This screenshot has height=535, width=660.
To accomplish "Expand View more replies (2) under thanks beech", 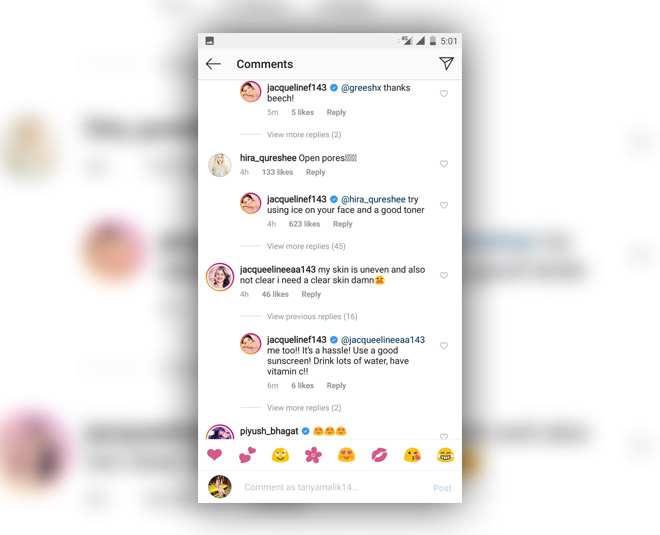I will [x=304, y=135].
